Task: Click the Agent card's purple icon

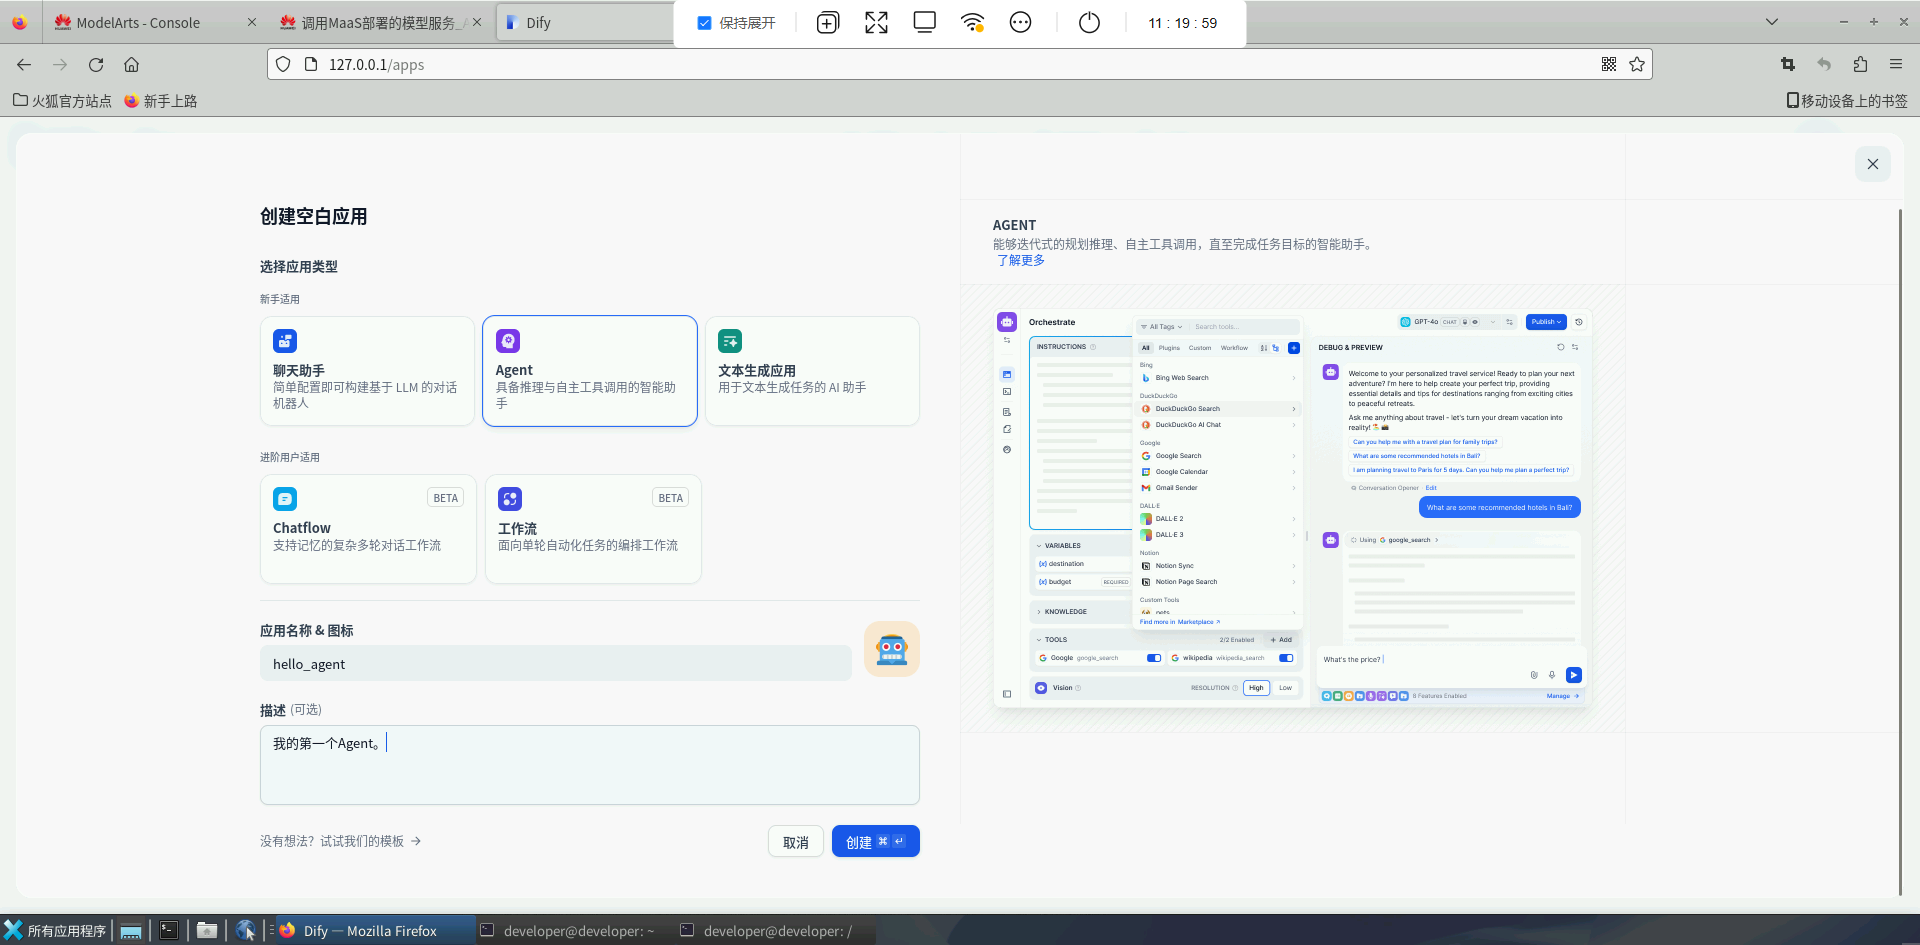Action: coord(508,341)
